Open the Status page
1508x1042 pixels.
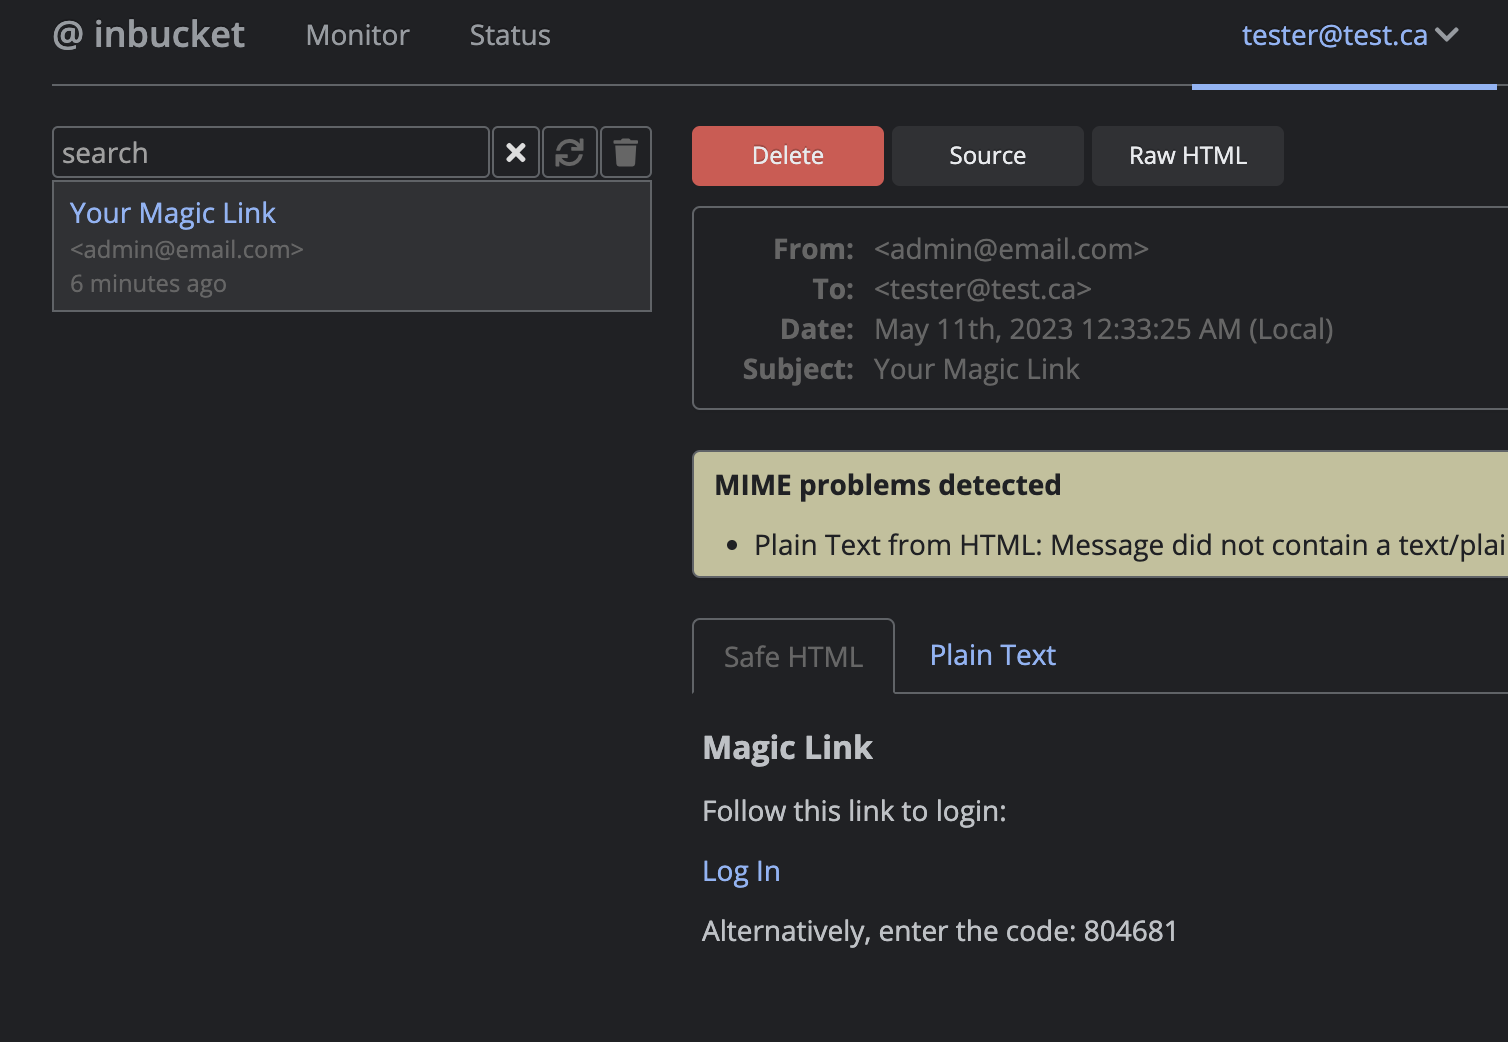pos(509,35)
